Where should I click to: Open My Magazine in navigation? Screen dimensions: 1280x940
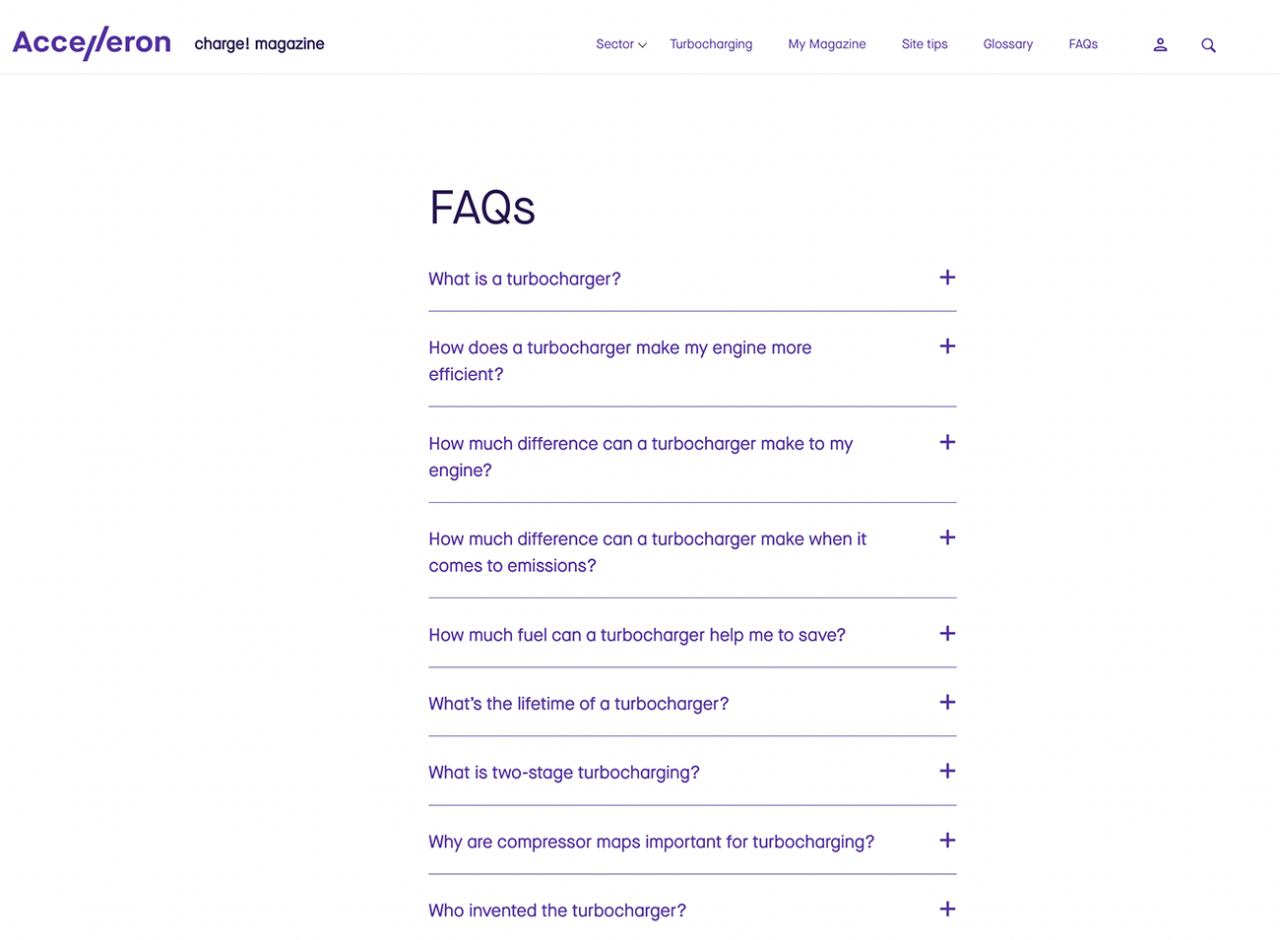[827, 44]
